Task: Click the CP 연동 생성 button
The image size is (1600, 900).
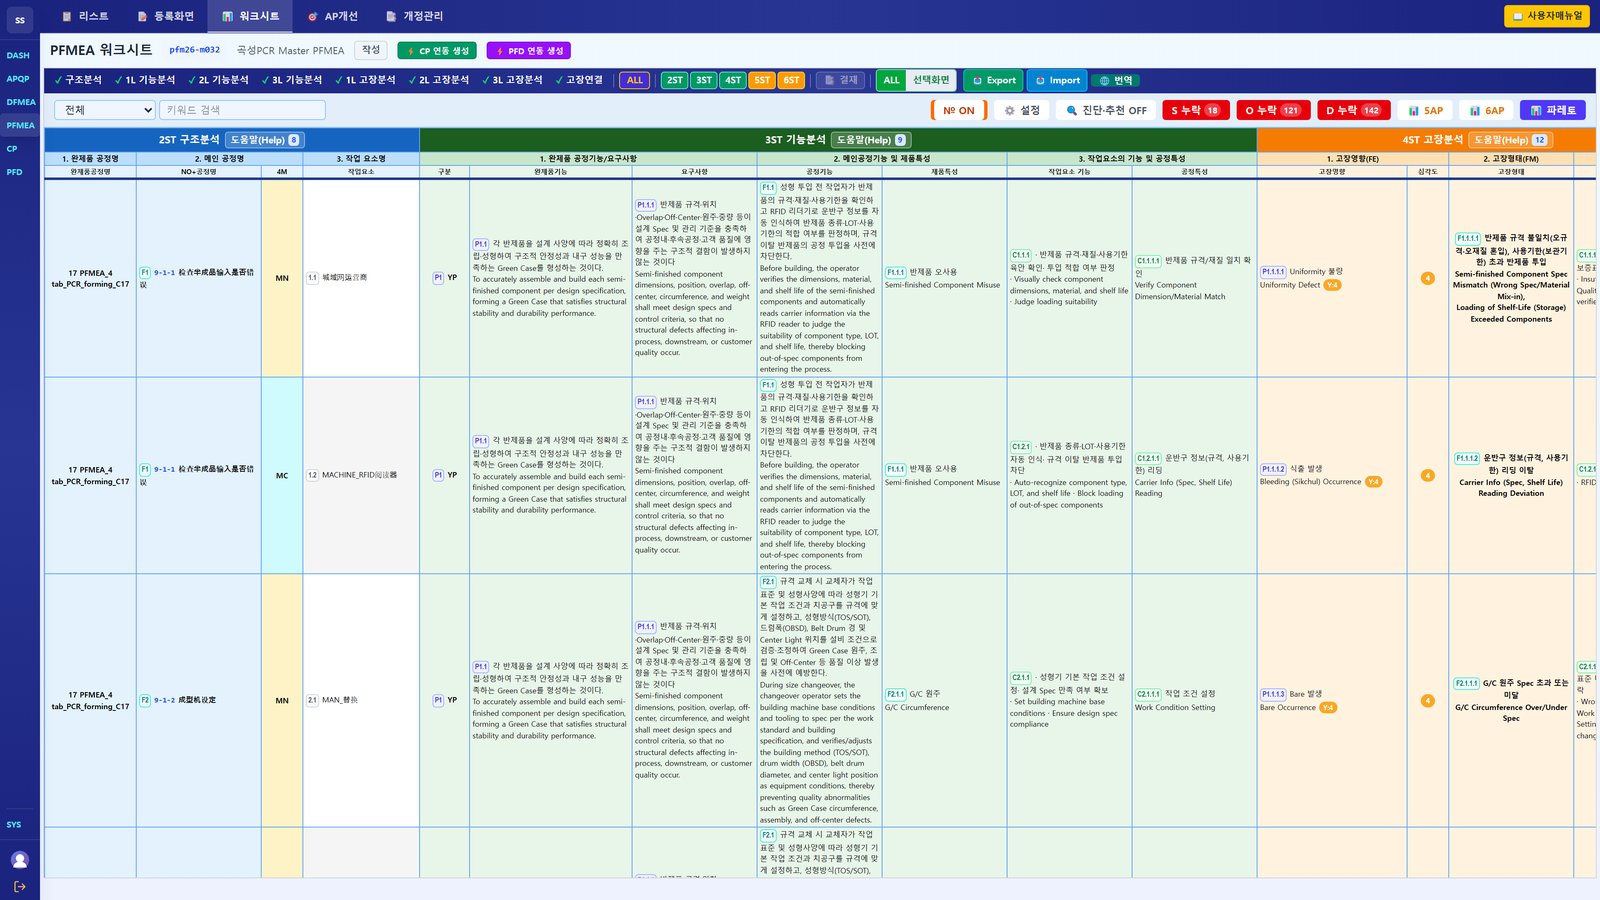Action: [437, 51]
